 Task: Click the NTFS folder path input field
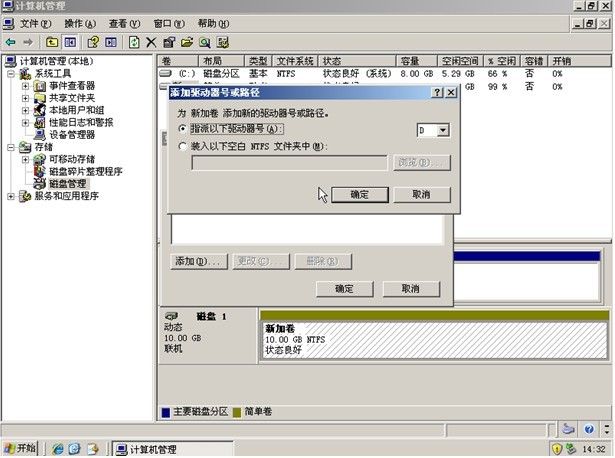(x=289, y=163)
